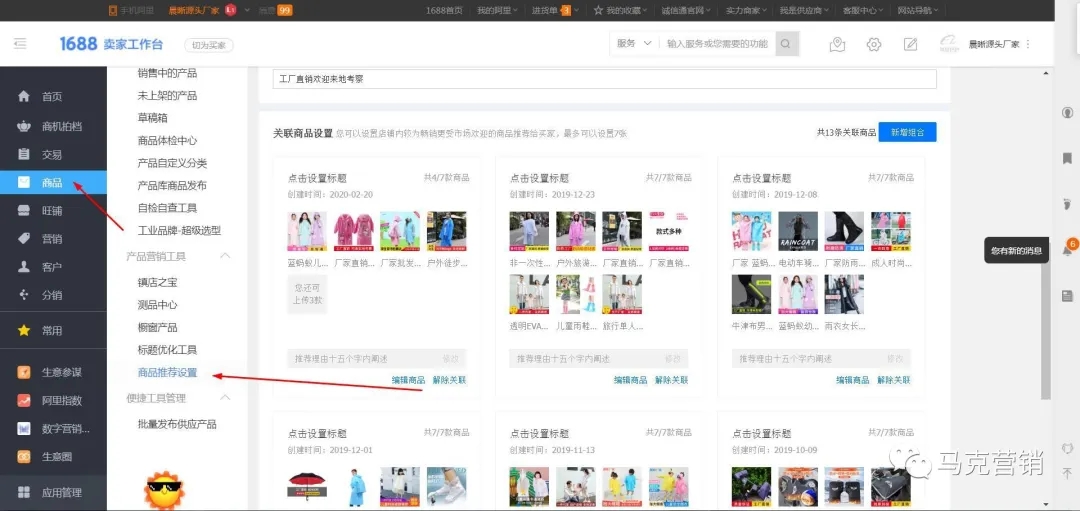
Task: Click the edit note icon in header
Action: pyautogui.click(x=910, y=44)
